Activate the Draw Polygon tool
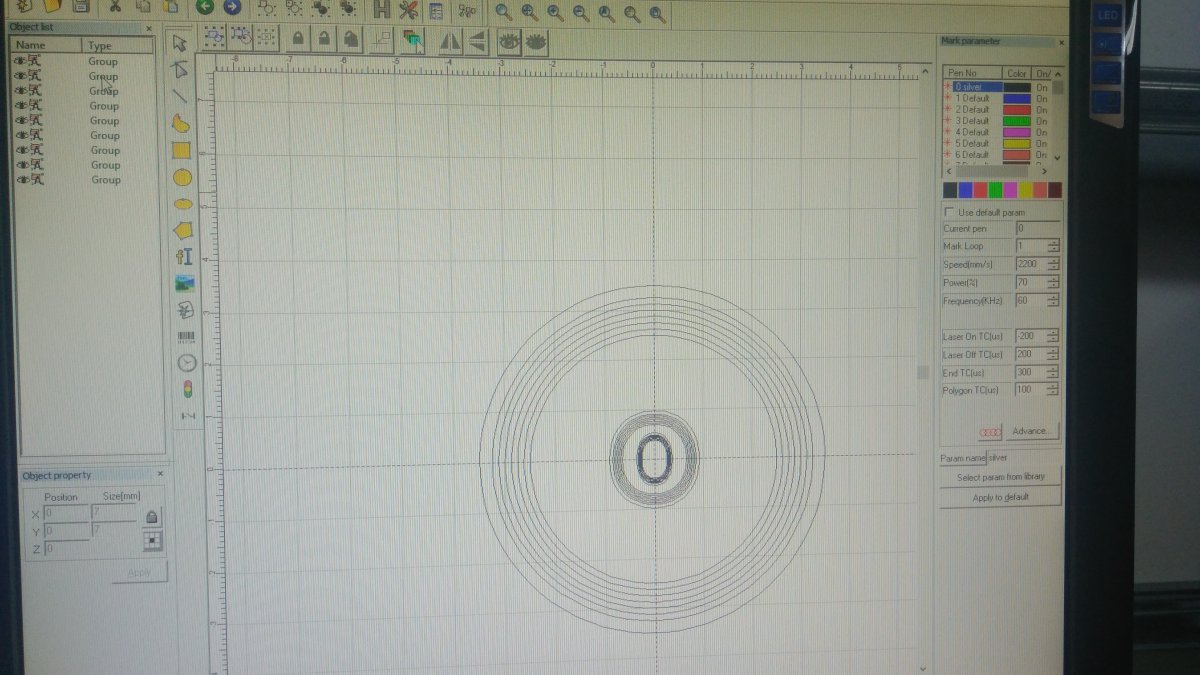 coord(182,230)
